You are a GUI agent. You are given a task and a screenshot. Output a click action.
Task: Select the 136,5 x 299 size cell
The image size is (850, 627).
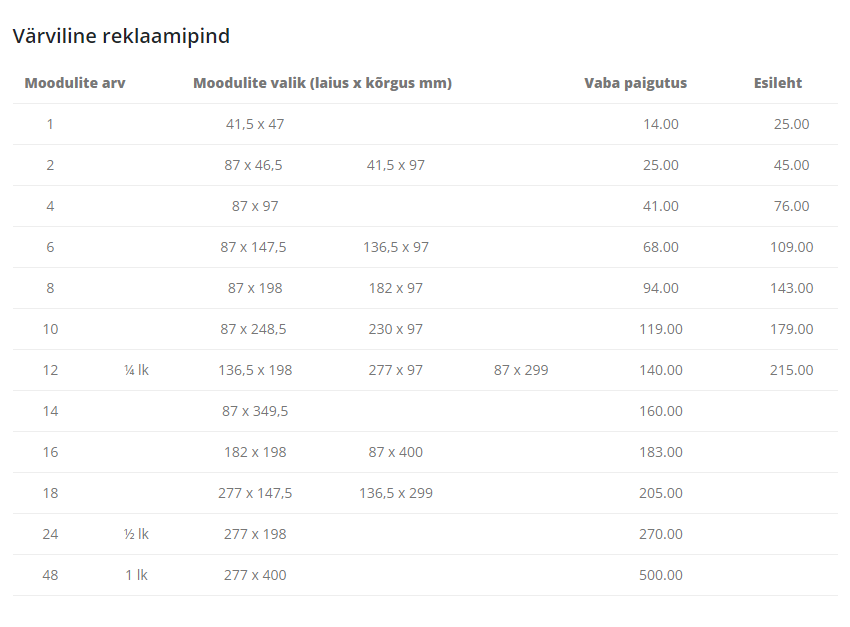(x=396, y=493)
